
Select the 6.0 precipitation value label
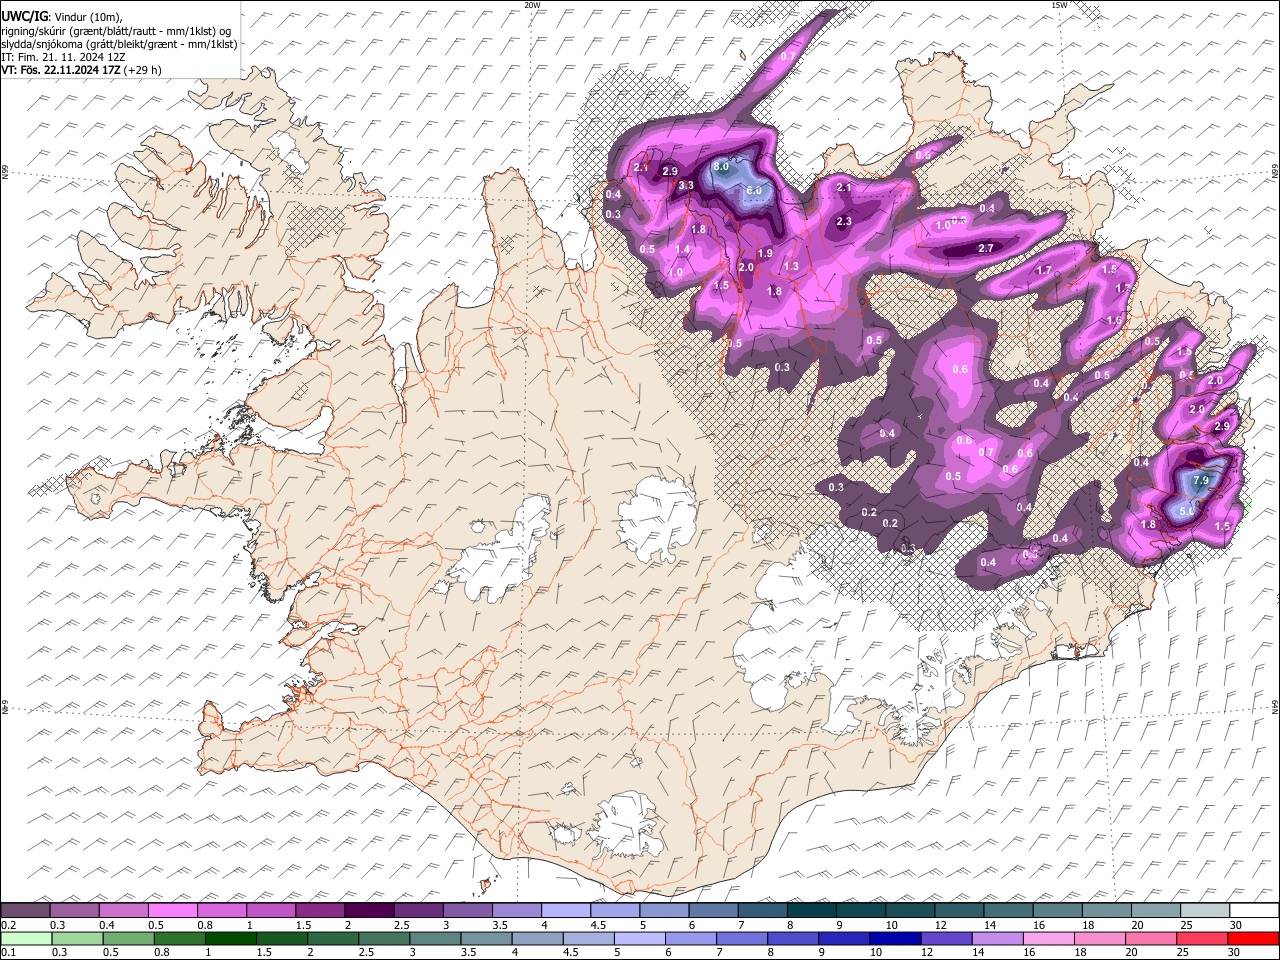tap(755, 190)
